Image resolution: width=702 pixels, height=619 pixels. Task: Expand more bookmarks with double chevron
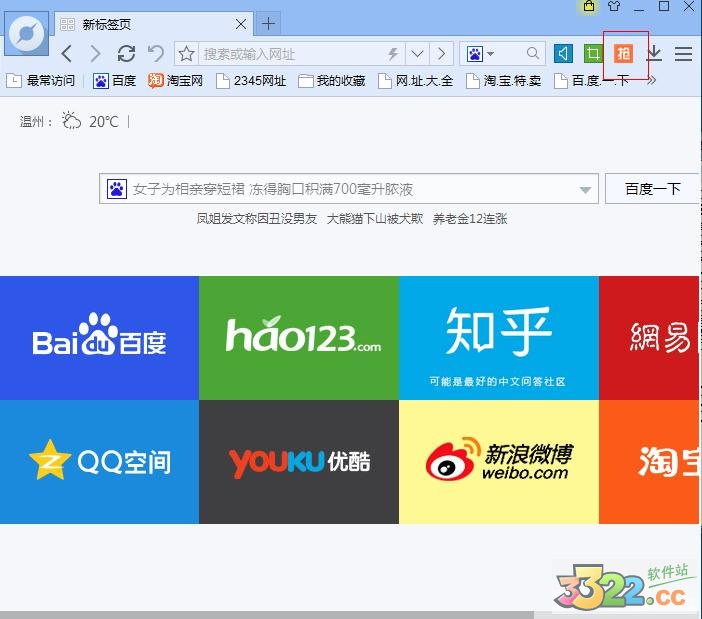(651, 81)
